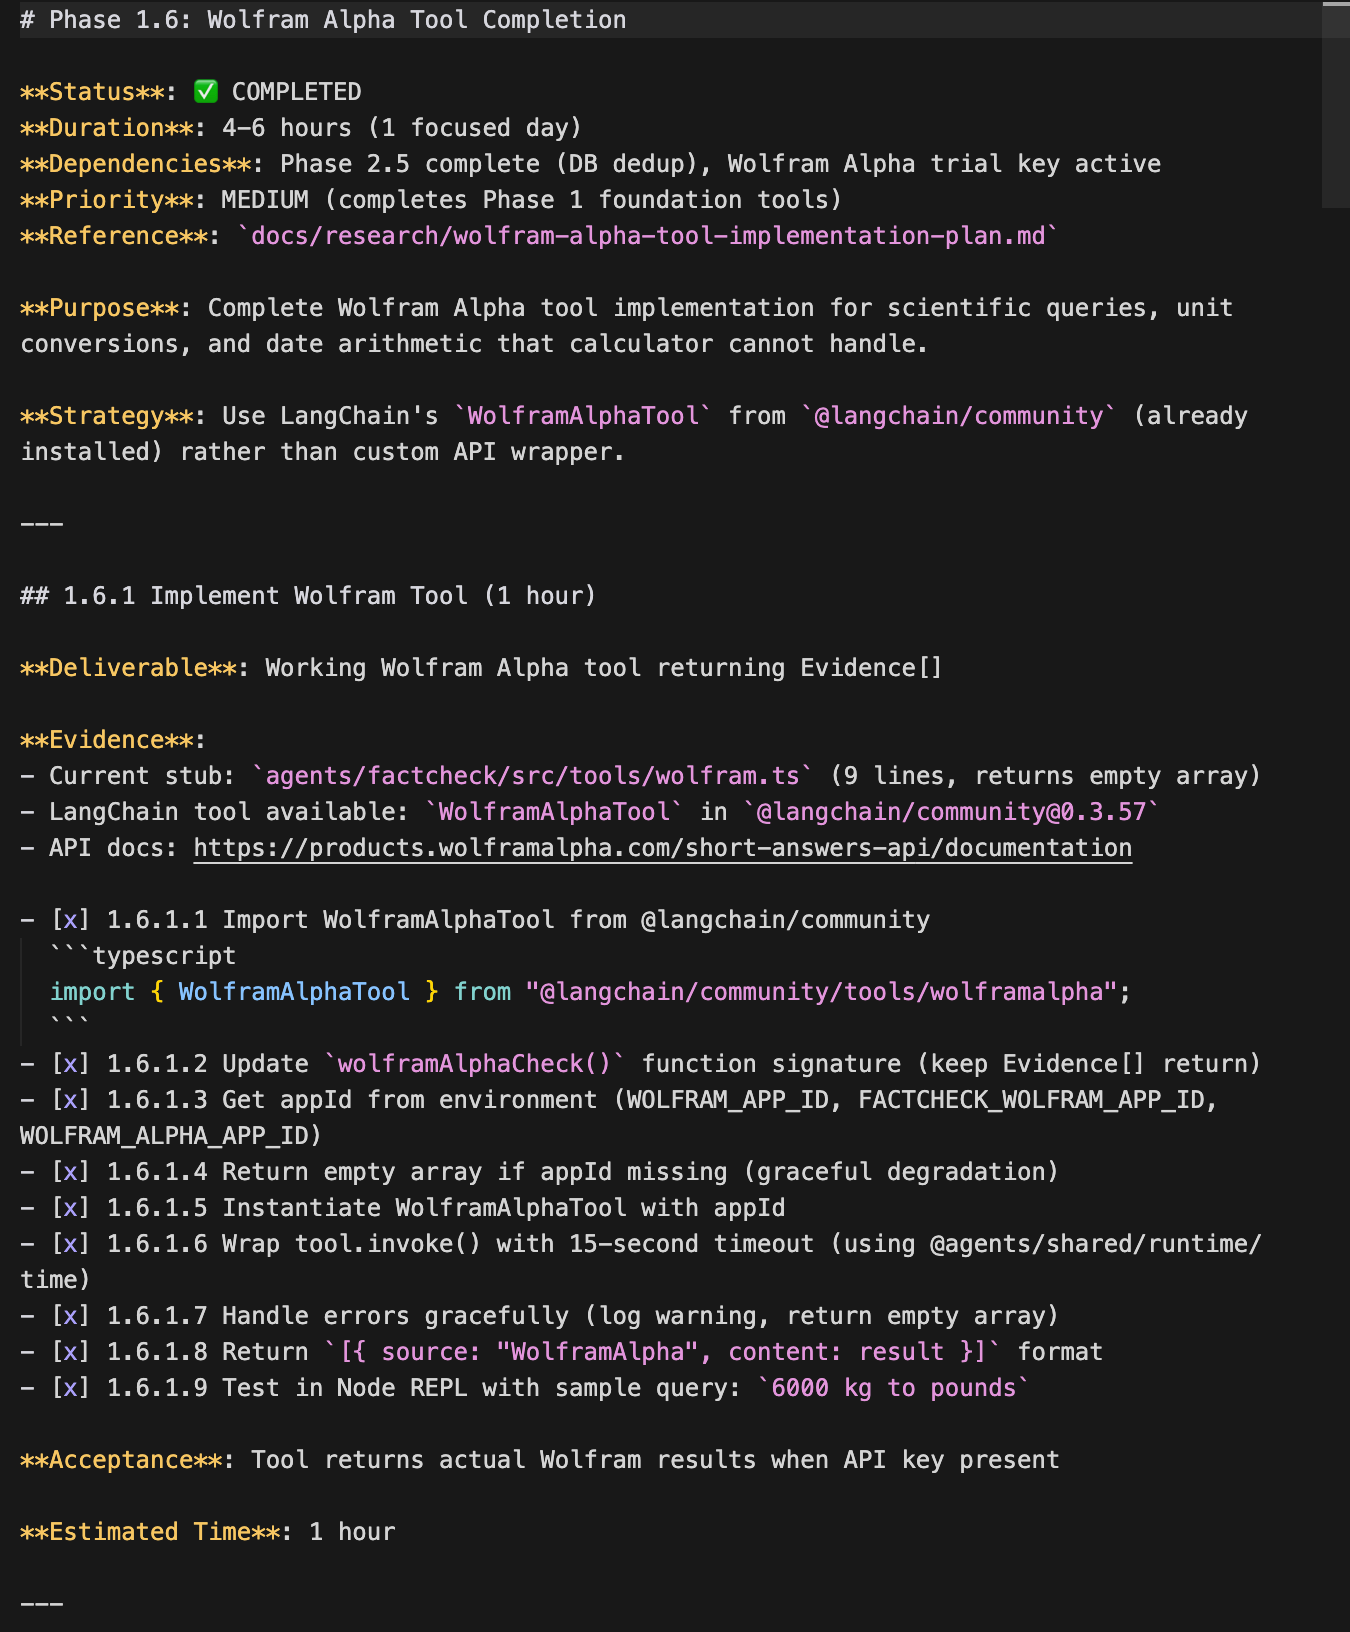Viewport: 1350px width, 1632px height.
Task: Click 'WolframAlphaTool' in the Strategy line
Action: (583, 416)
